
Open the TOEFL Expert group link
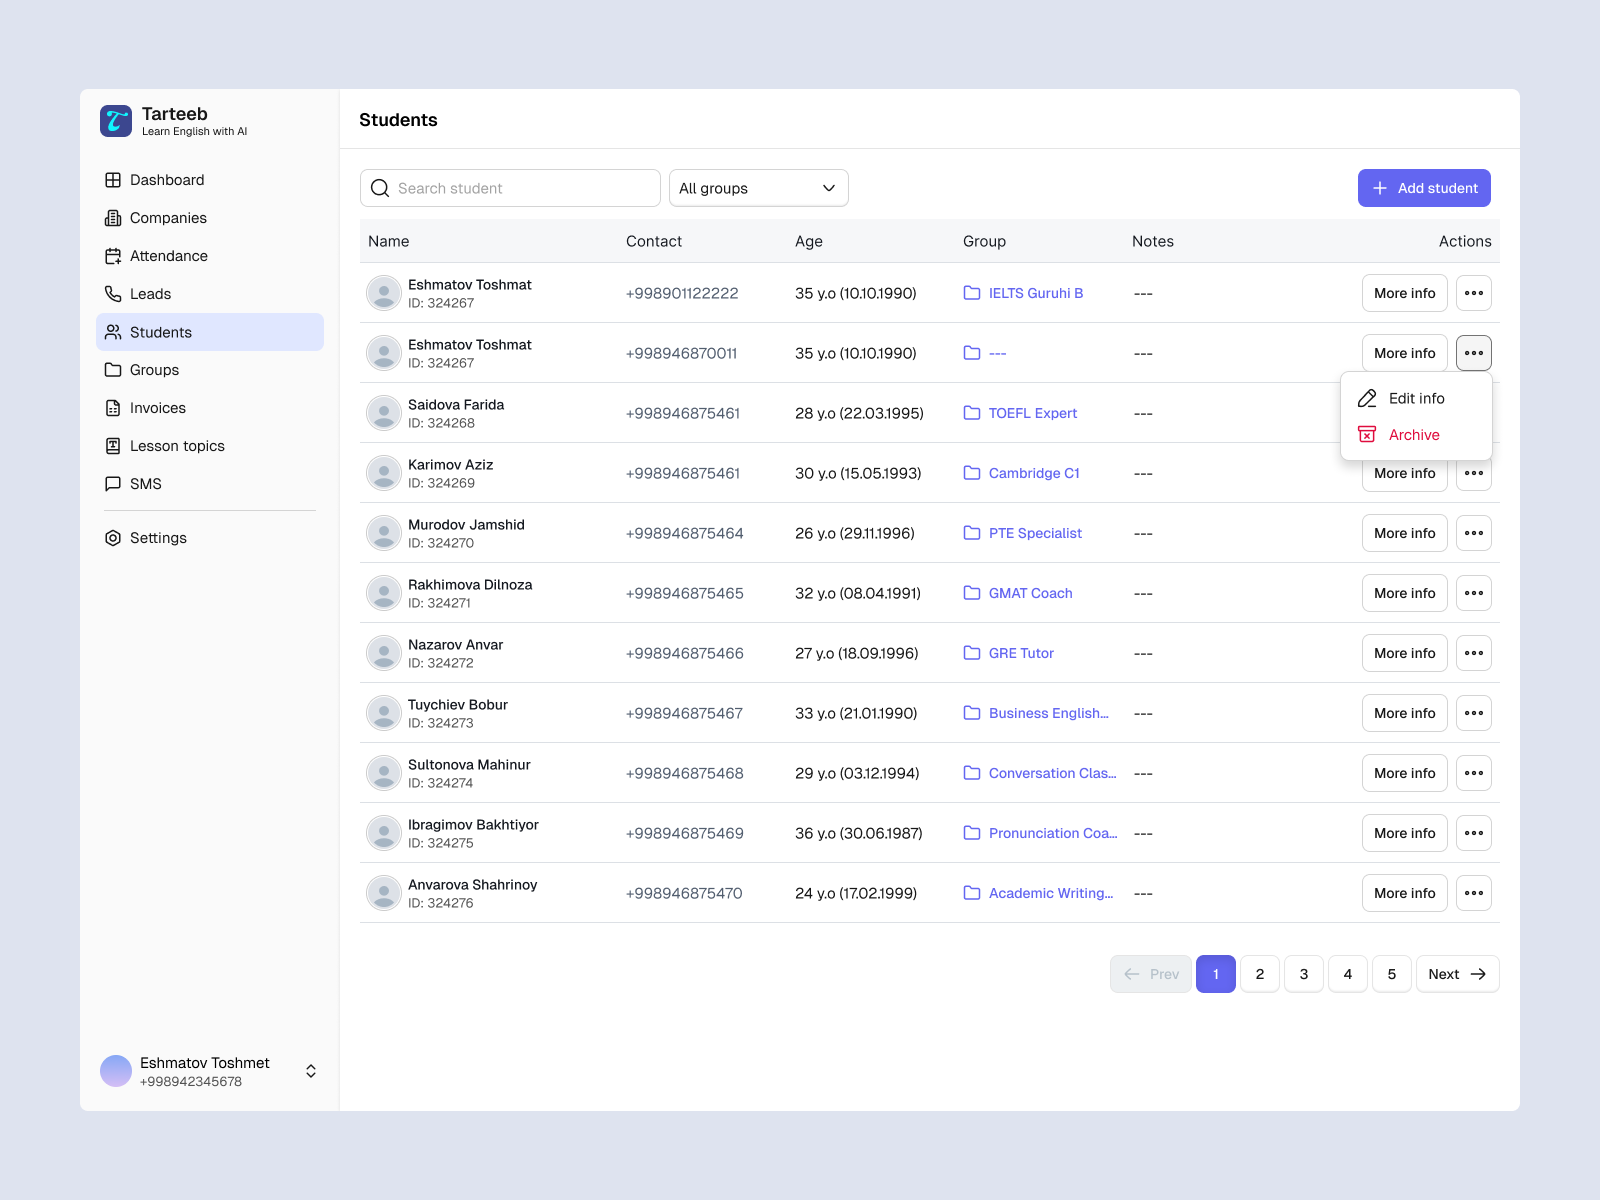coord(1032,413)
